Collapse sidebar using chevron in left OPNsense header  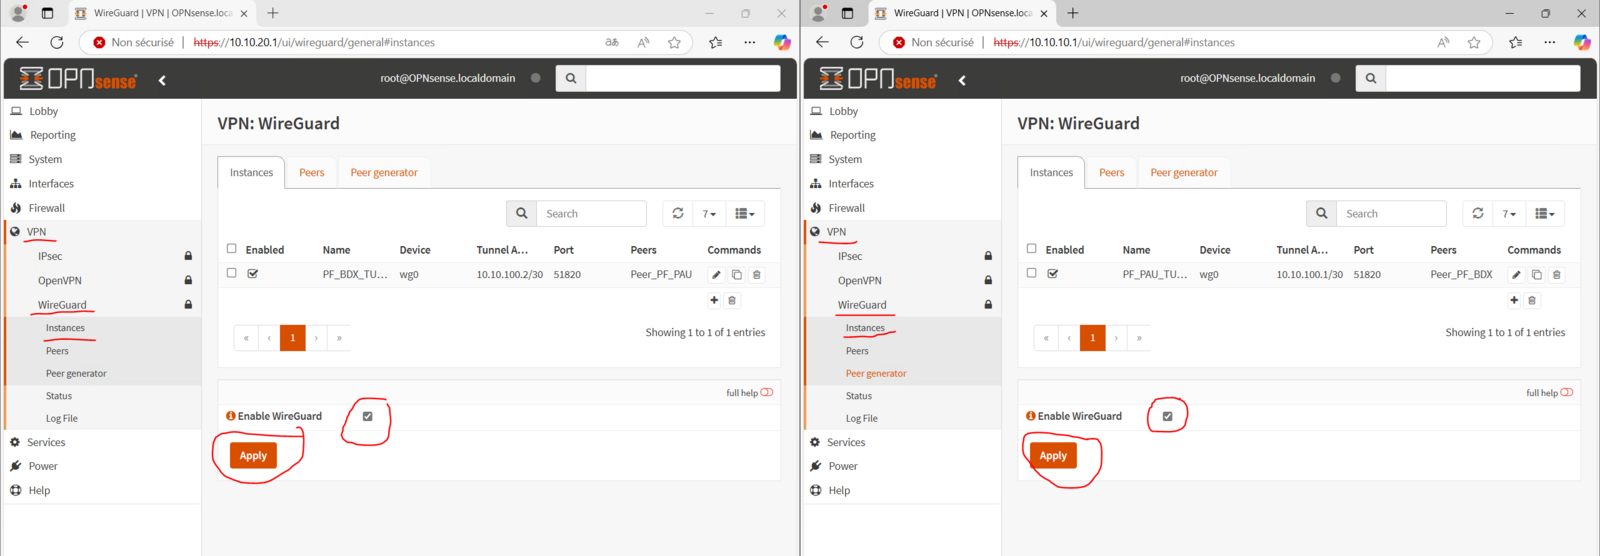pos(162,80)
